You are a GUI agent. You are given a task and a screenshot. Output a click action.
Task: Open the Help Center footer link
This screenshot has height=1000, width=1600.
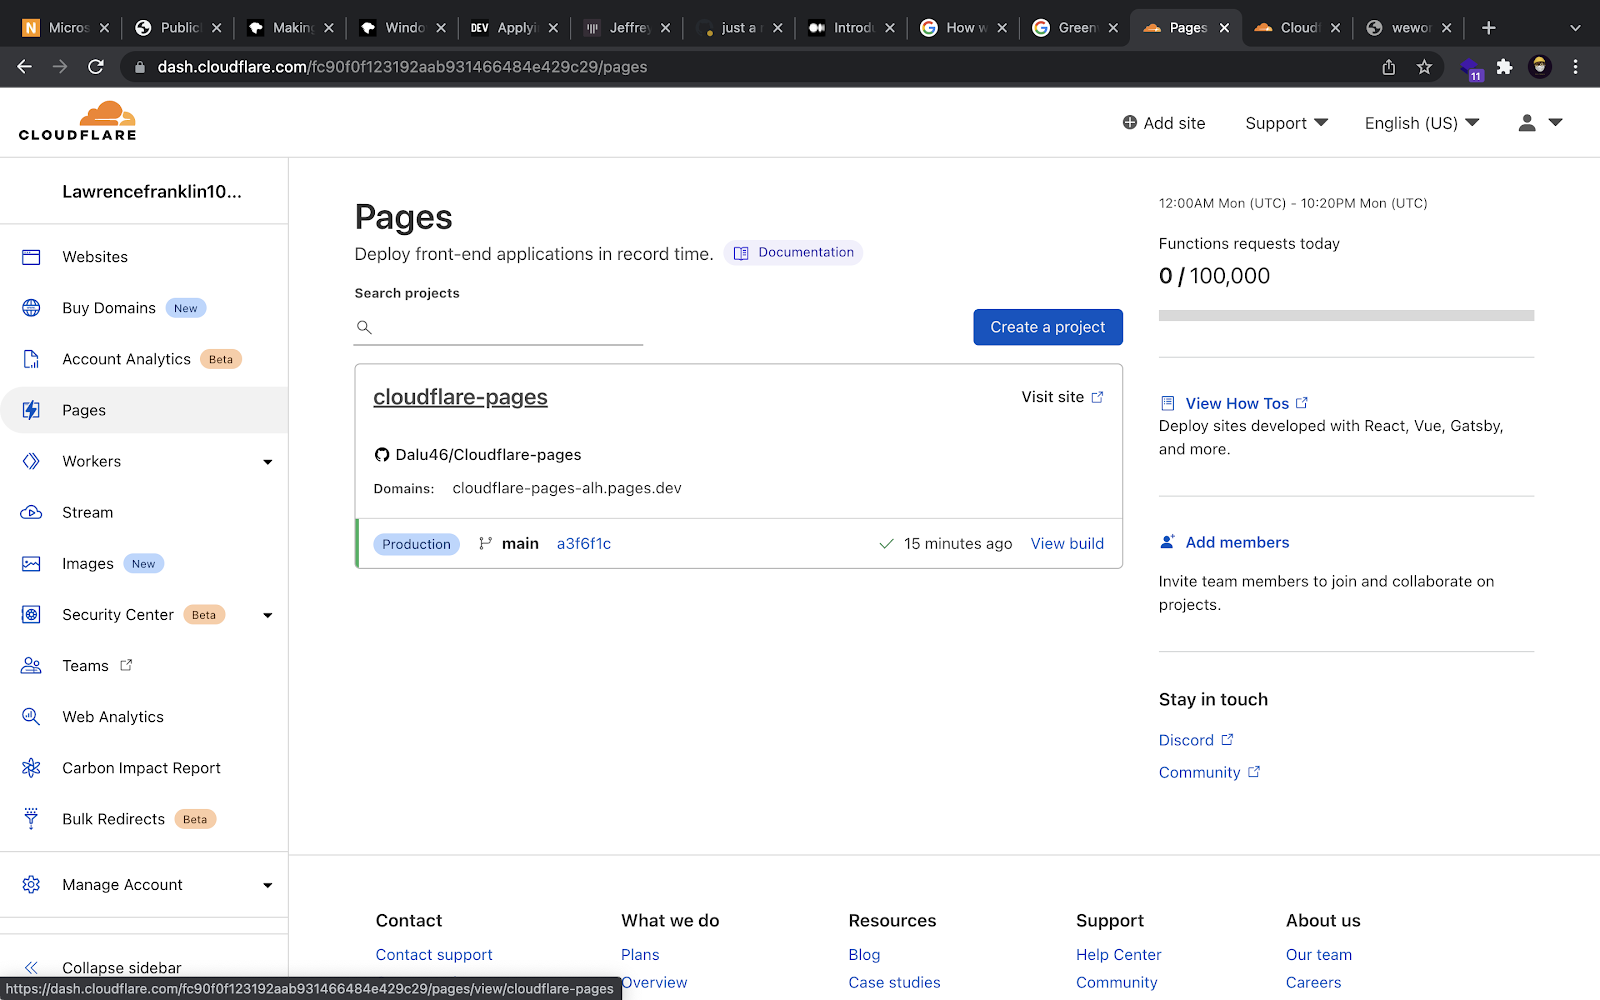point(1118,955)
